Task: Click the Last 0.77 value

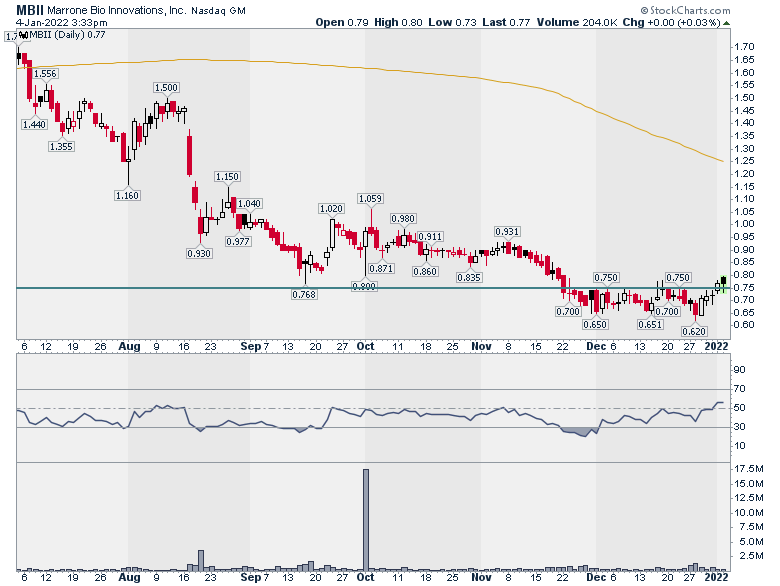Action: click(506, 22)
